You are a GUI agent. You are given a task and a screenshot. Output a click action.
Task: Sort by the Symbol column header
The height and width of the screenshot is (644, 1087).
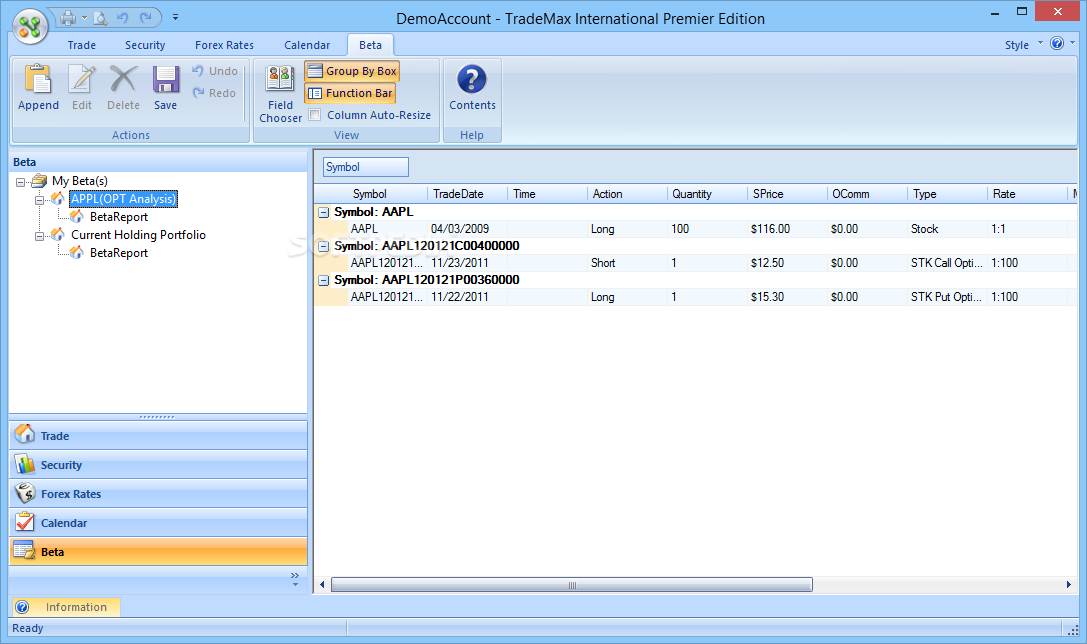pyautogui.click(x=370, y=194)
